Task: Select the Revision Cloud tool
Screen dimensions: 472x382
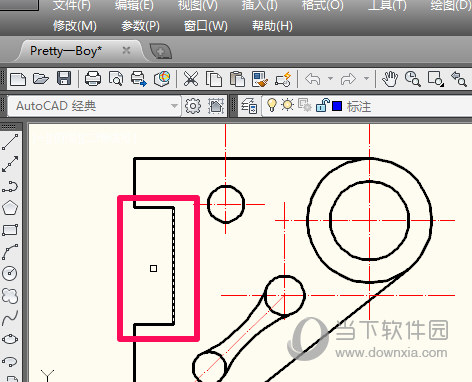Action: coord(10,296)
